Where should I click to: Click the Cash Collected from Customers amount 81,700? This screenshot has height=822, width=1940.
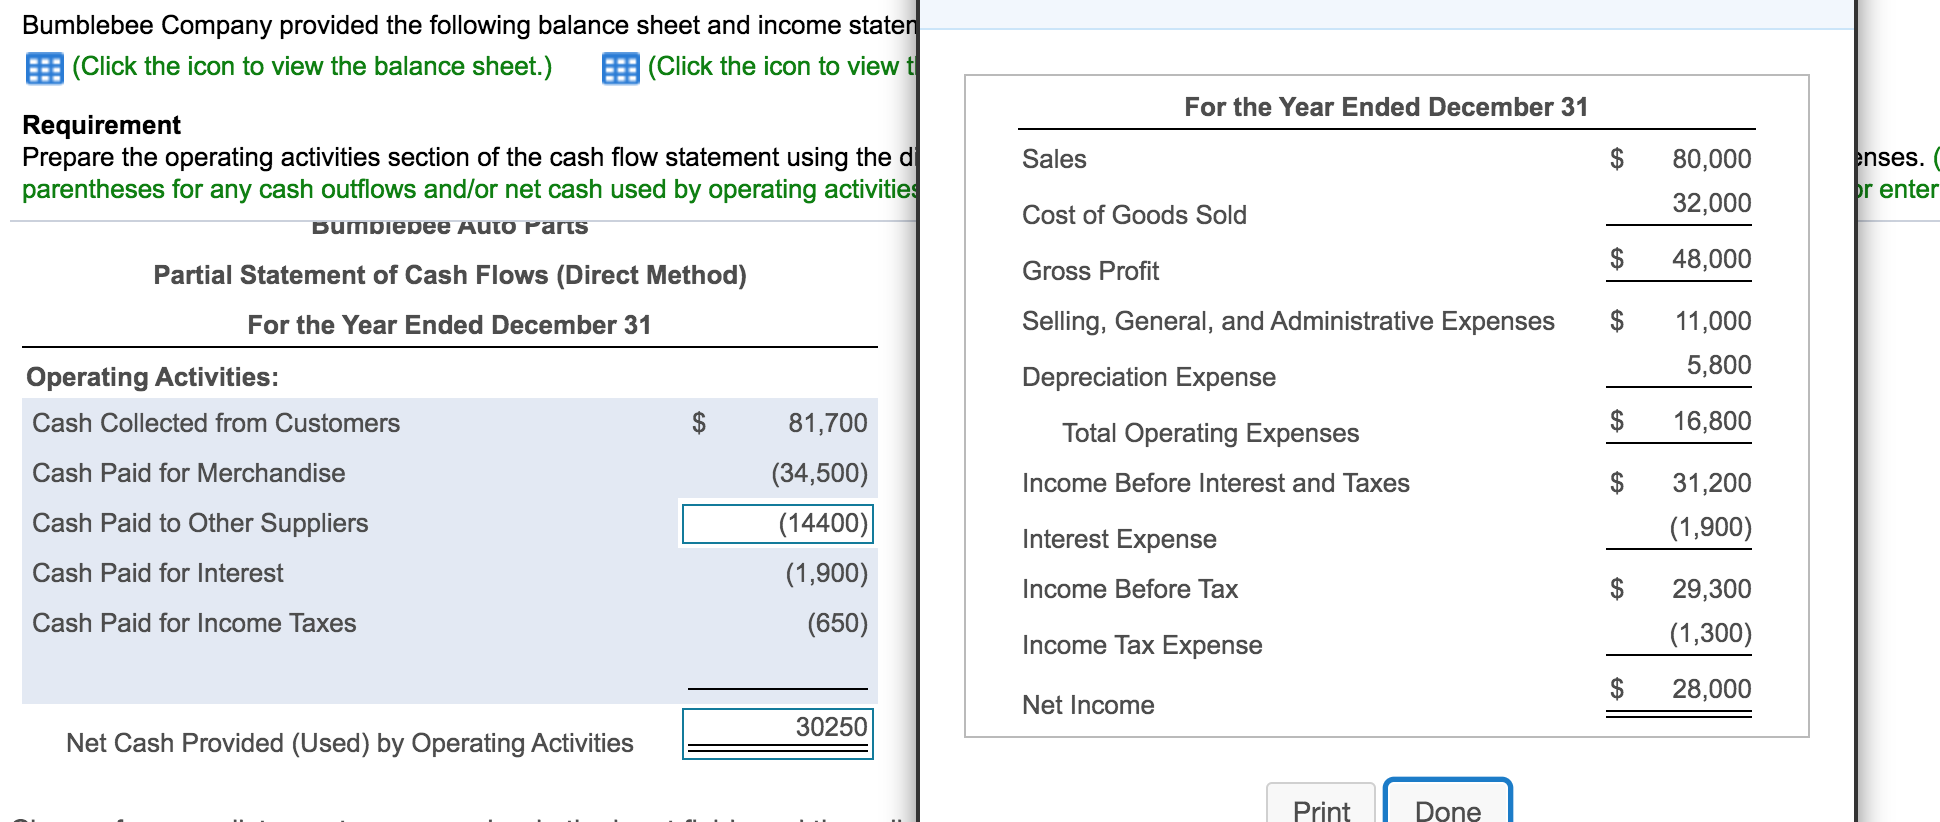(x=827, y=423)
